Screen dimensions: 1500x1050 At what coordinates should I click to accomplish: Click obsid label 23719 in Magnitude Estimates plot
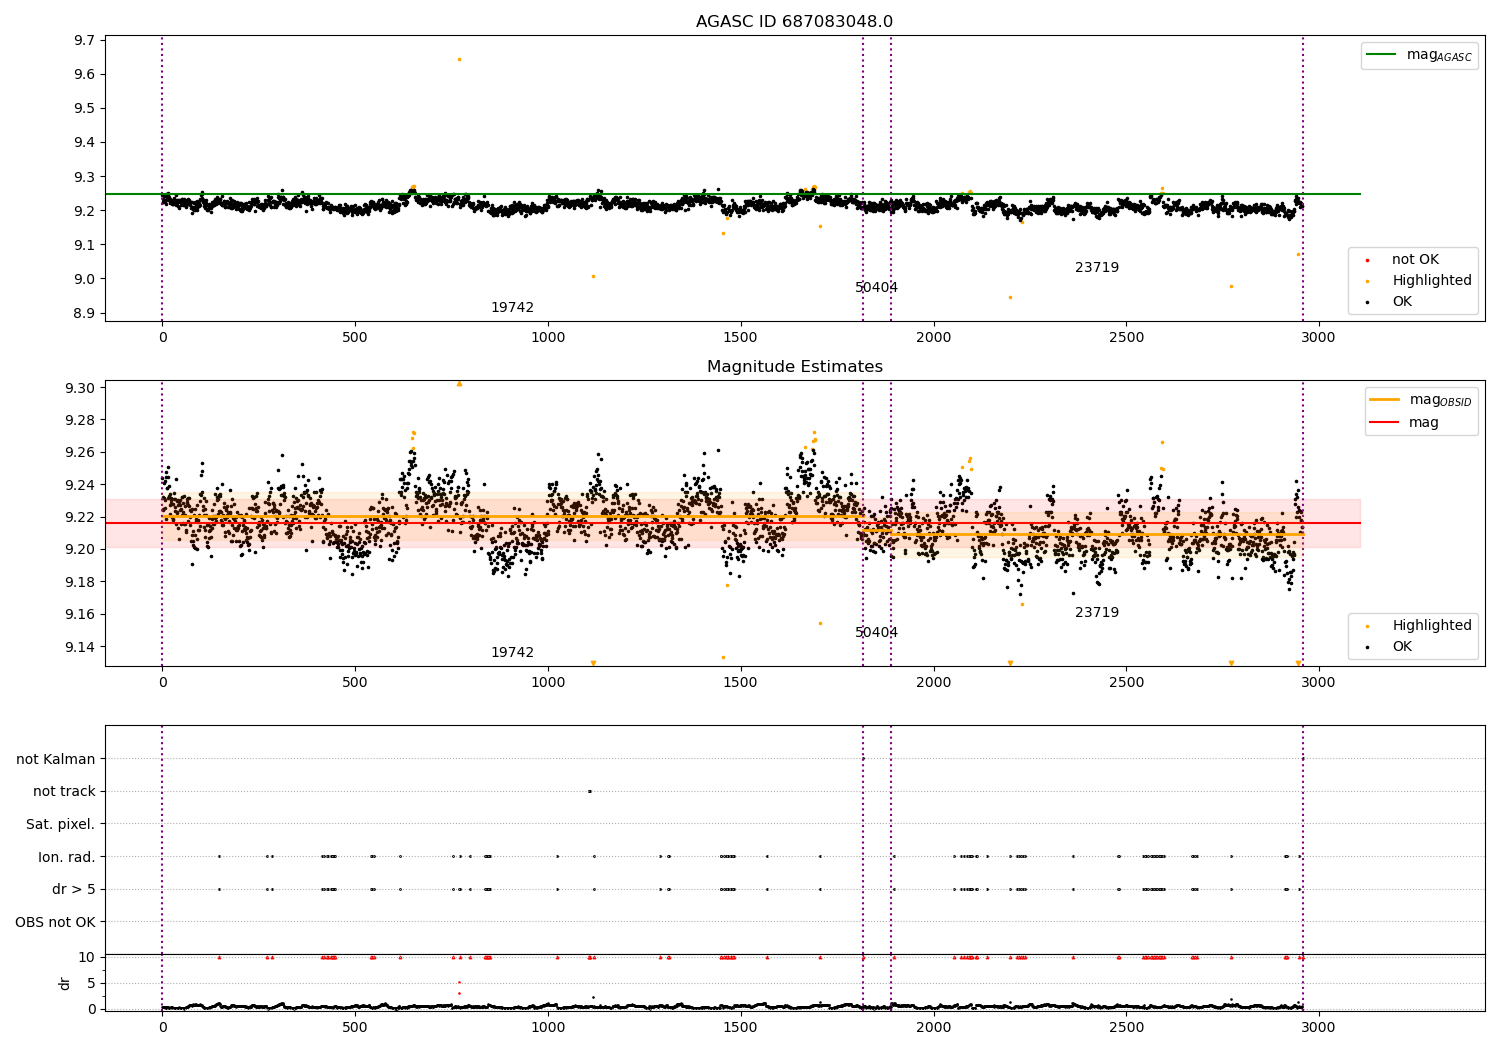(x=1097, y=613)
